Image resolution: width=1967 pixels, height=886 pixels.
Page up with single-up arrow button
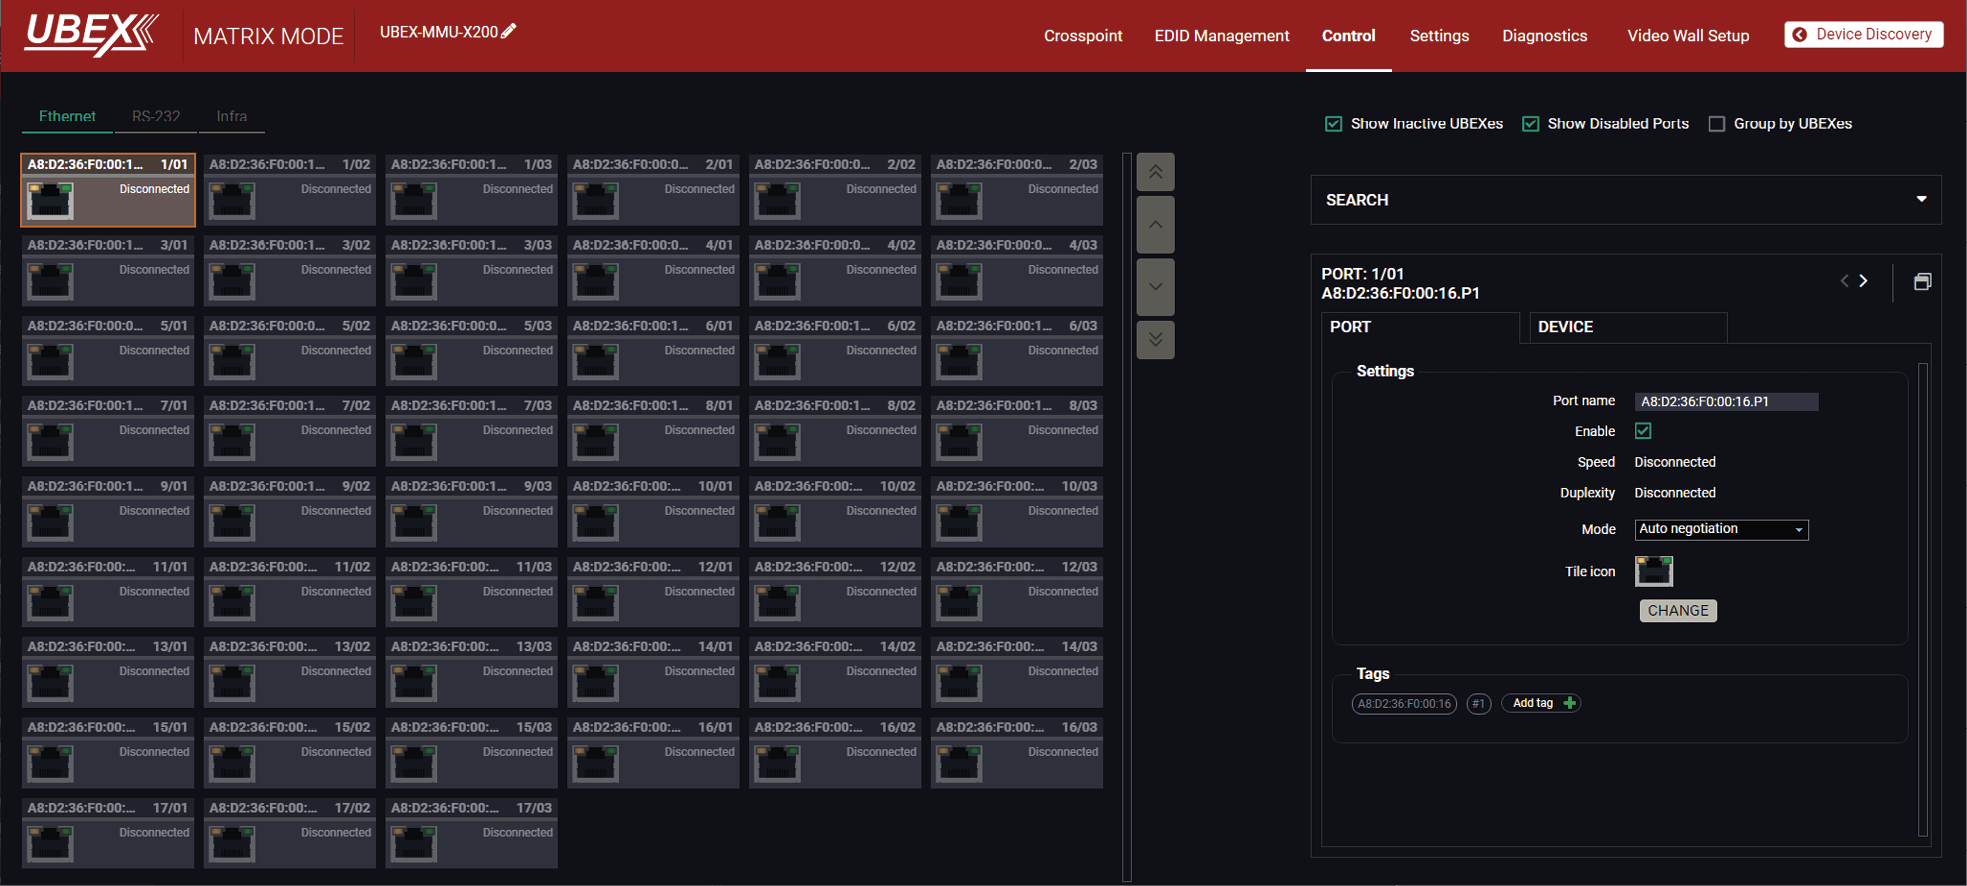[1155, 225]
